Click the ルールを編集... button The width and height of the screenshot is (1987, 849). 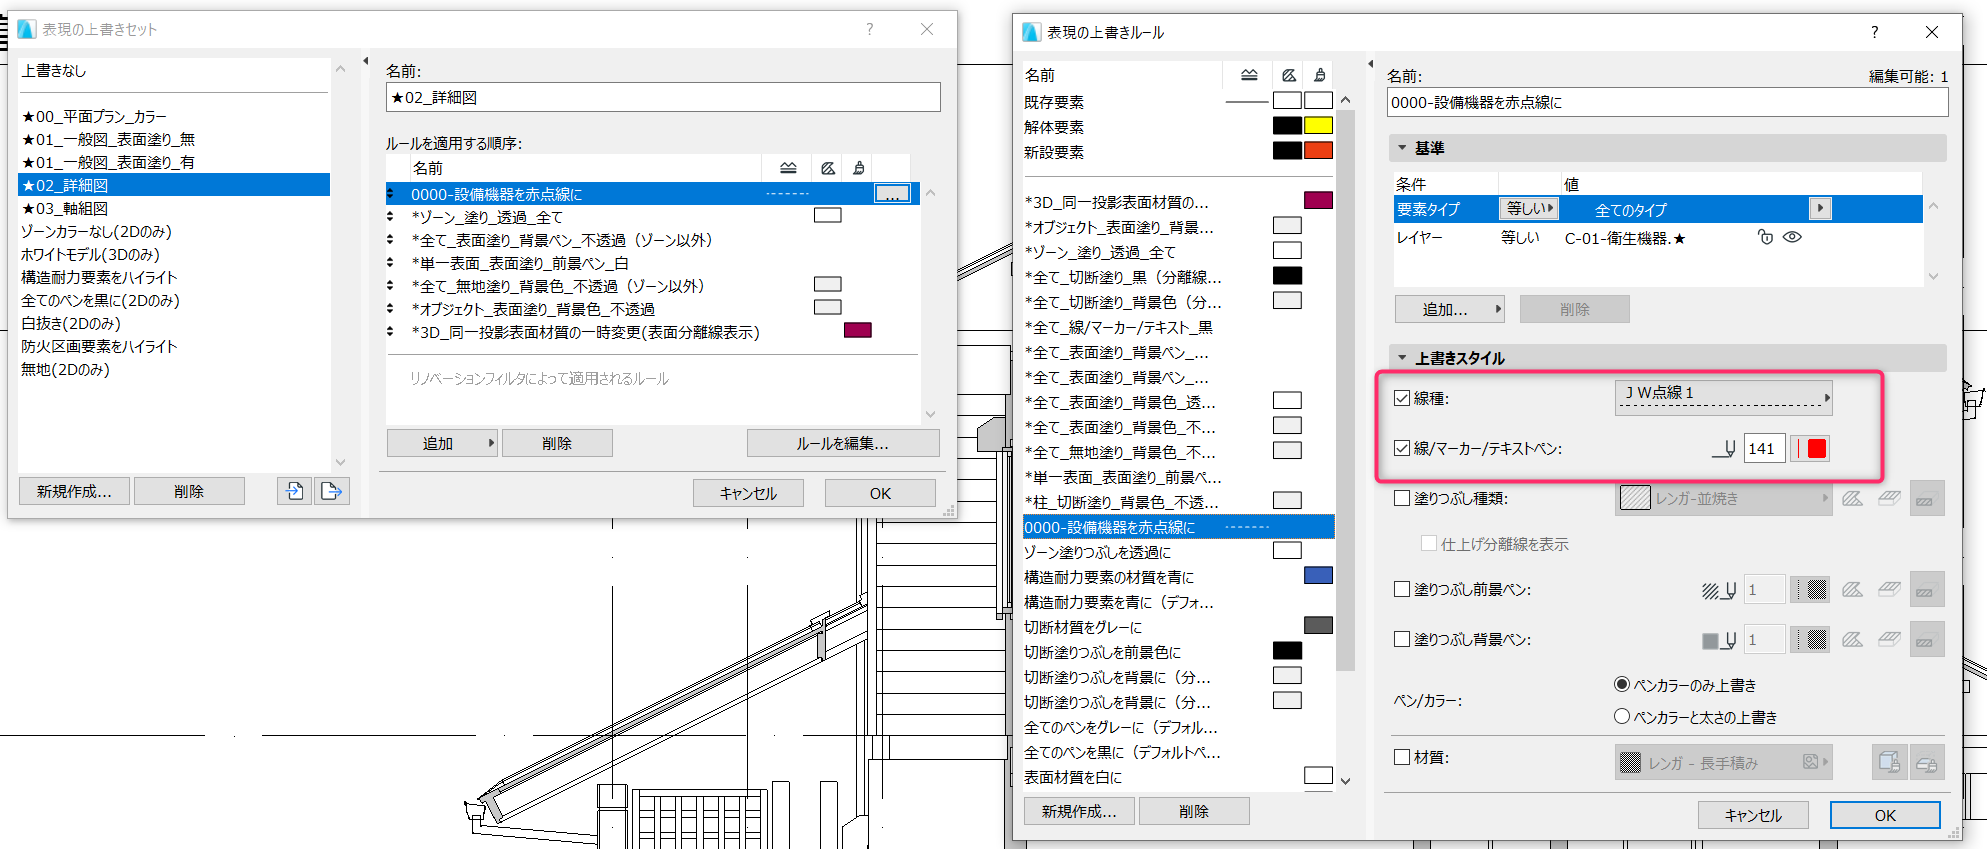[x=843, y=443]
